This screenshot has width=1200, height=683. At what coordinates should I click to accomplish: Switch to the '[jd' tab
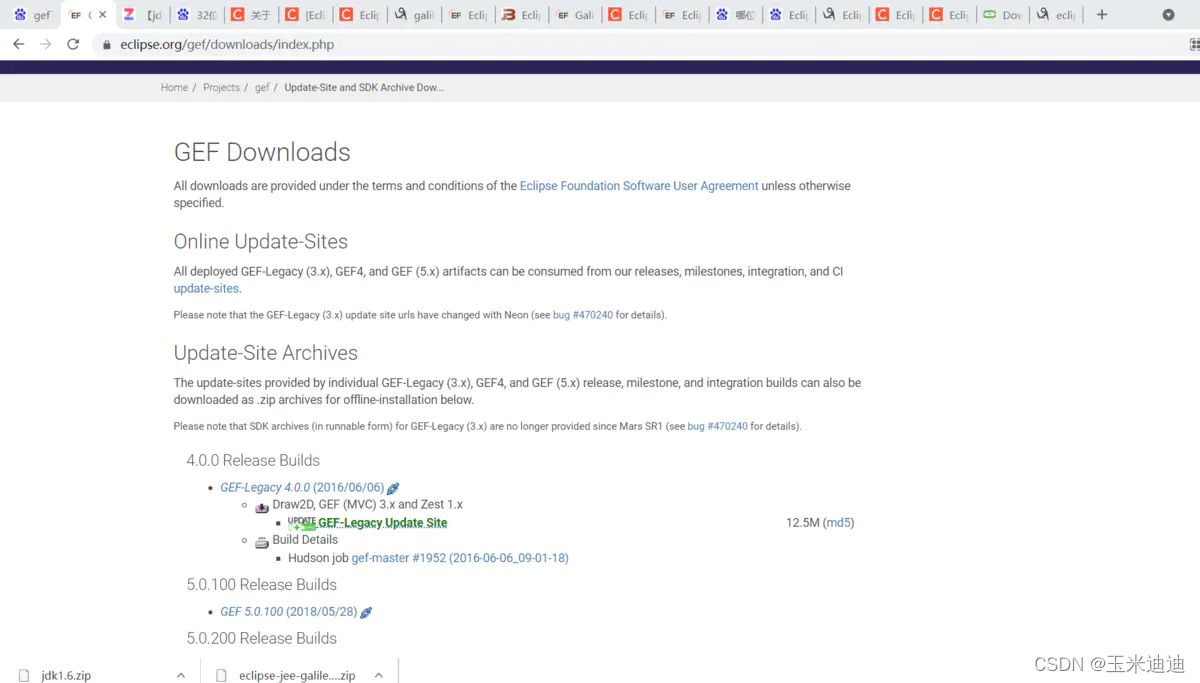(143, 15)
